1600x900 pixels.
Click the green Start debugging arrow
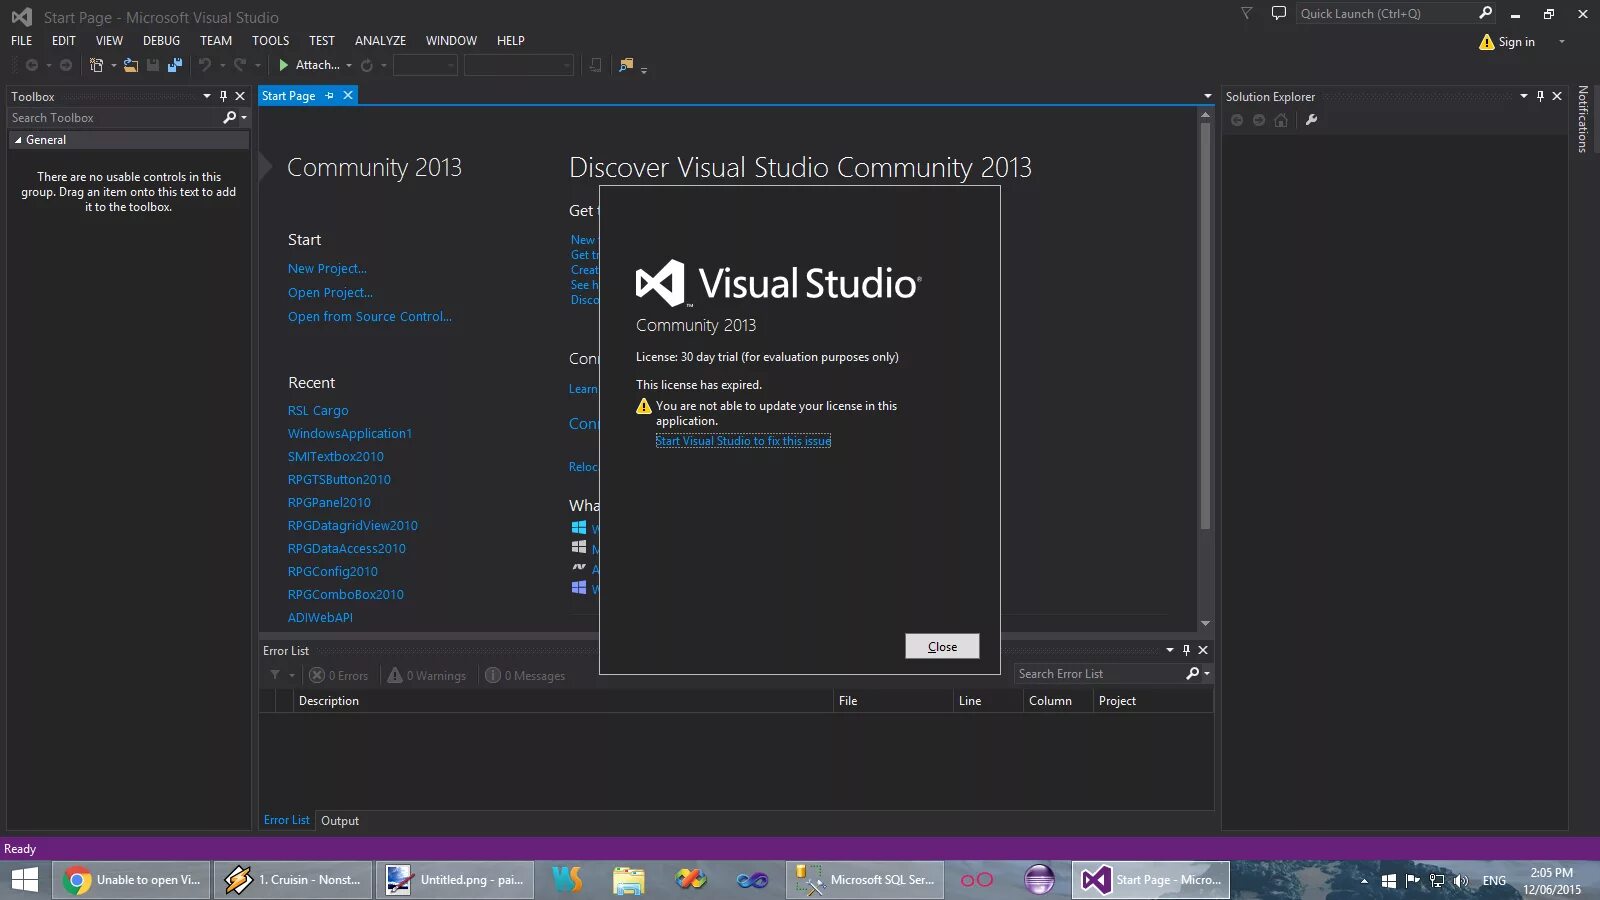[x=284, y=65]
